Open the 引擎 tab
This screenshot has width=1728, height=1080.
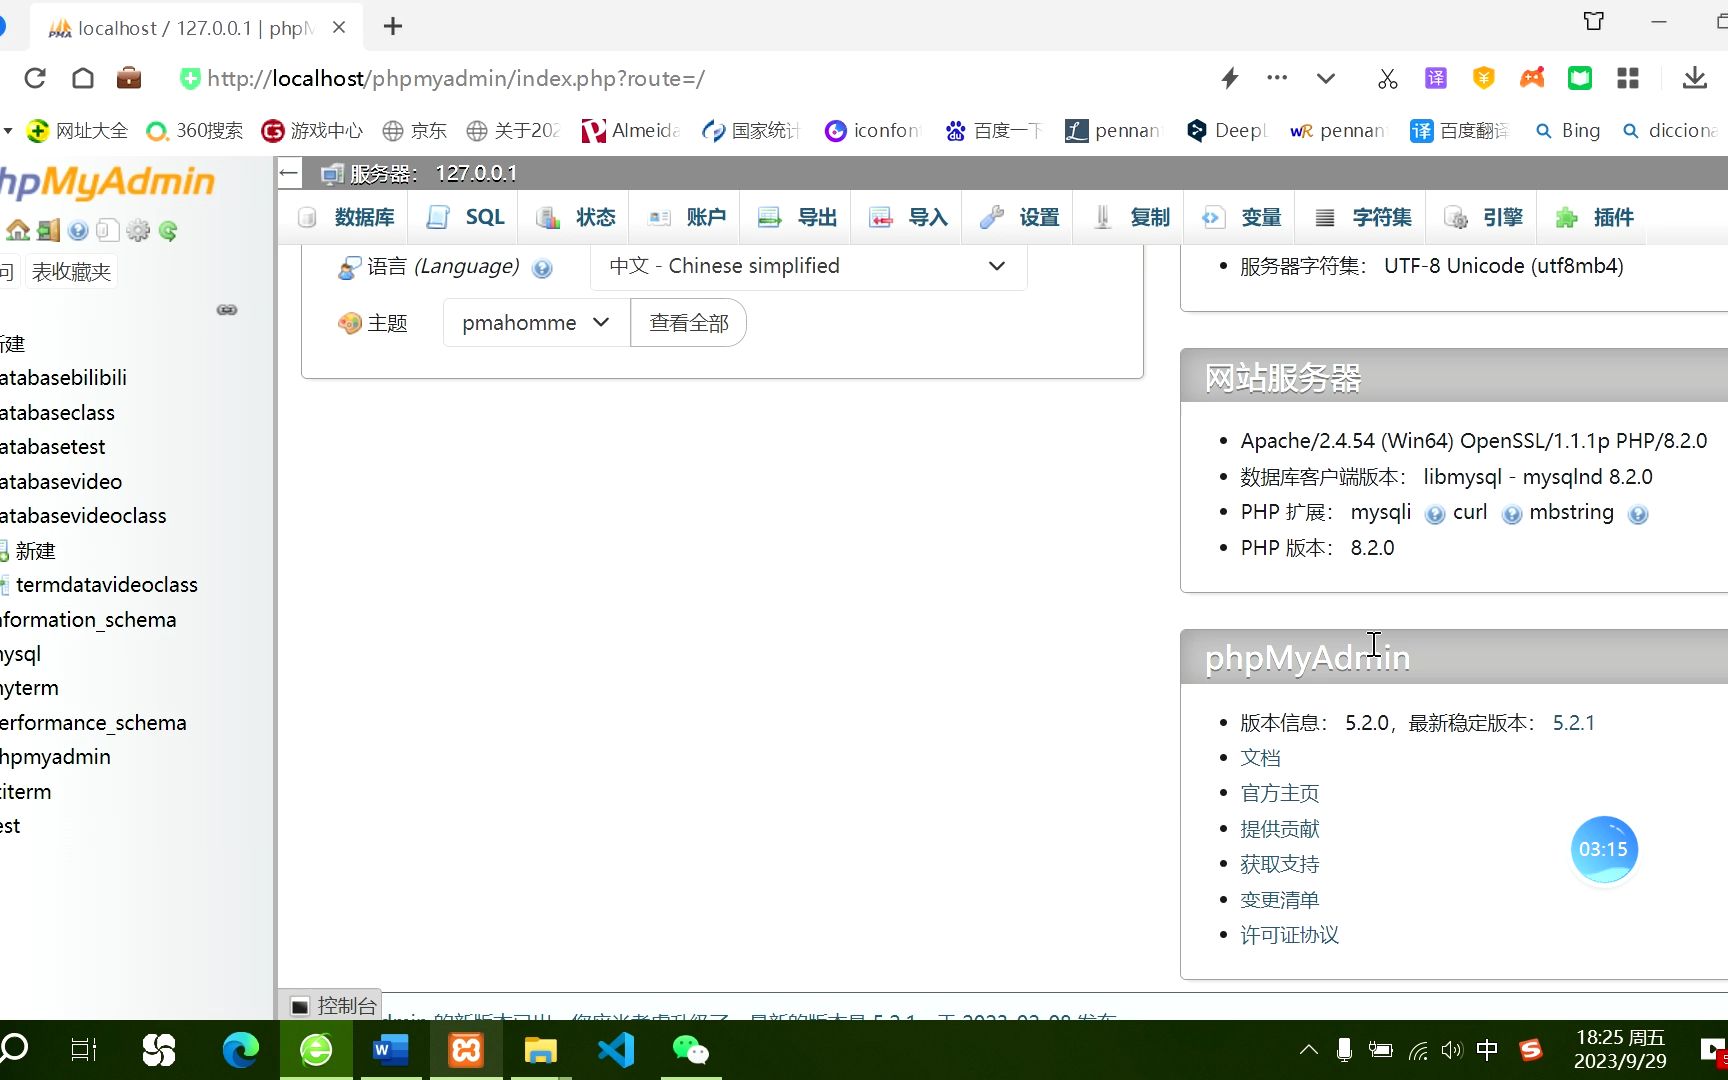[x=1484, y=217]
